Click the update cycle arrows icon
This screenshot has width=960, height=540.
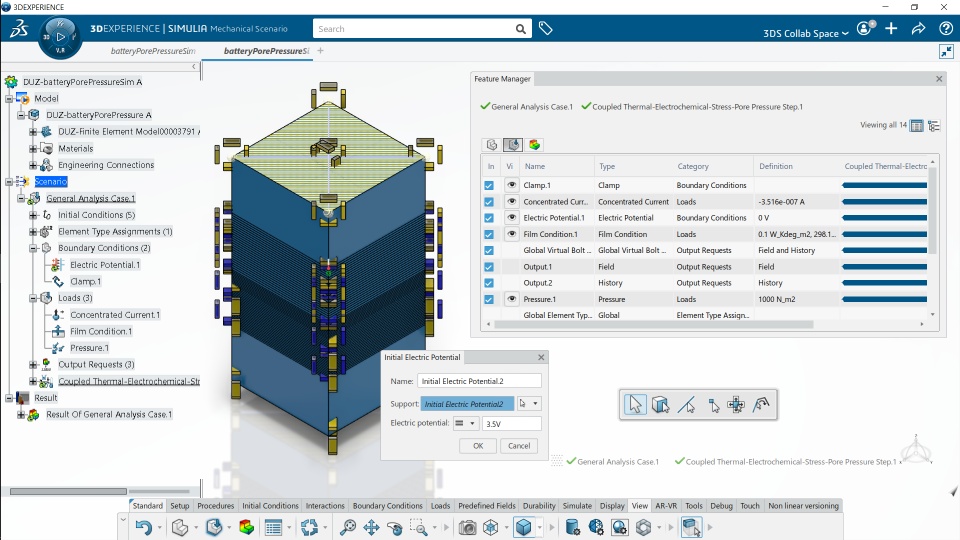click(x=309, y=527)
